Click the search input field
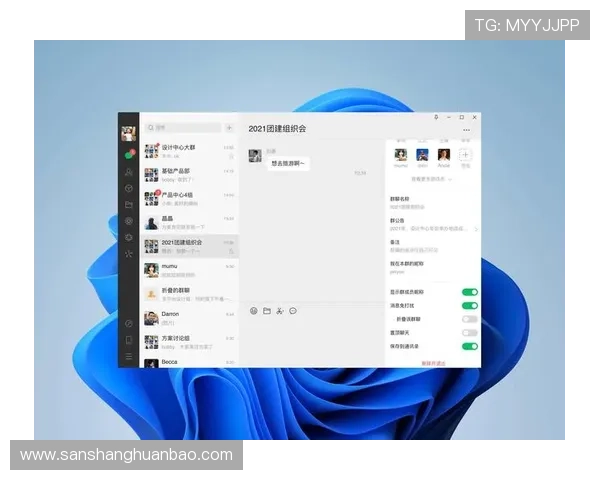The height and width of the screenshot is (480, 600). [183, 128]
